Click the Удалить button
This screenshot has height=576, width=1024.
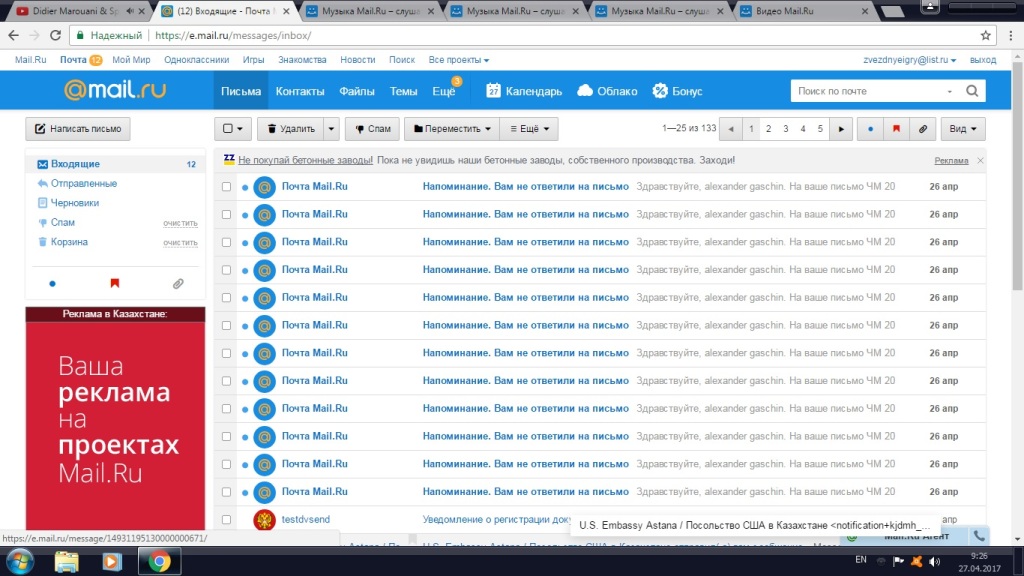pyautogui.click(x=291, y=129)
